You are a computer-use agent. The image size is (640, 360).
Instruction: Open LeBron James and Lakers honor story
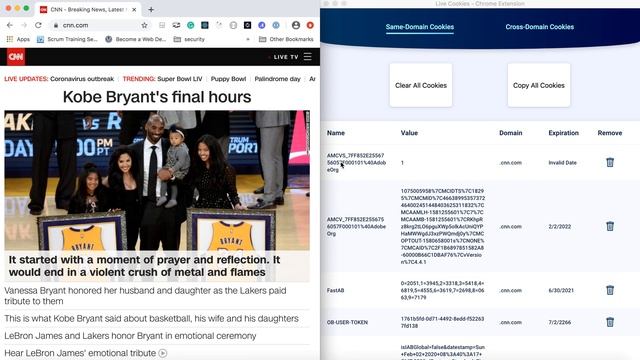click(x=130, y=336)
